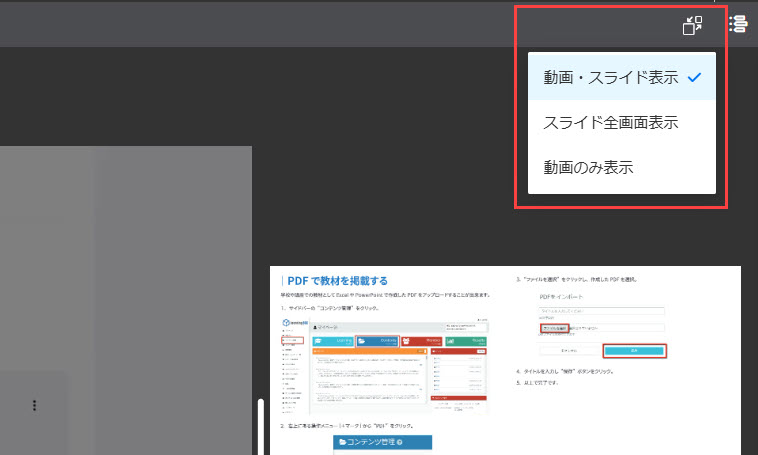Click the red-outlined ファイルを選択 button in slide

(554, 327)
